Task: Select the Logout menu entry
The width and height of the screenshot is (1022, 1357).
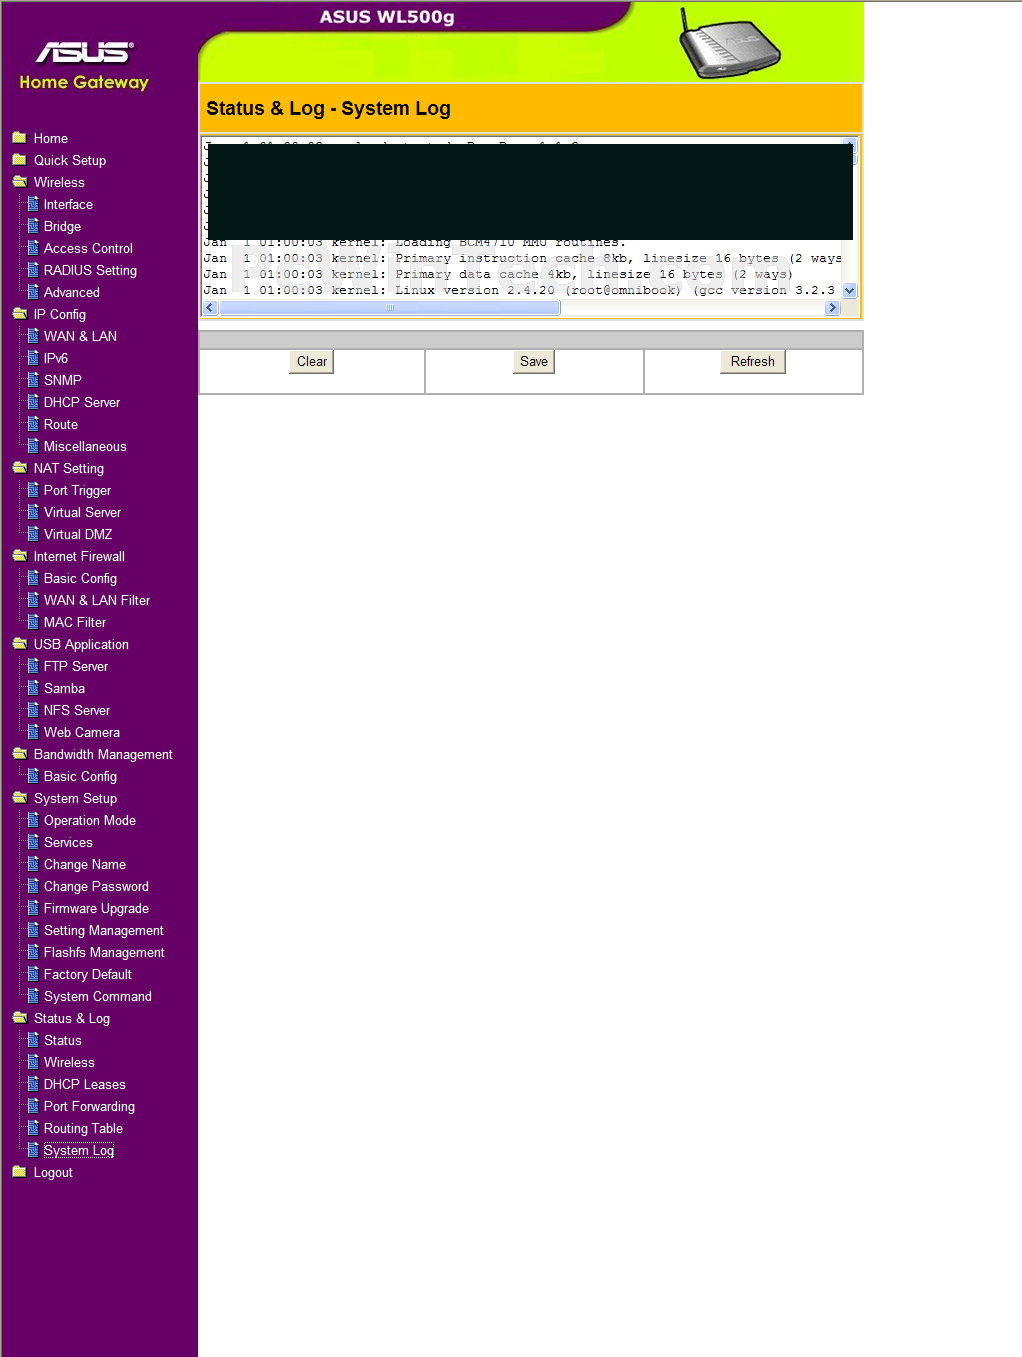Action: (x=53, y=1172)
